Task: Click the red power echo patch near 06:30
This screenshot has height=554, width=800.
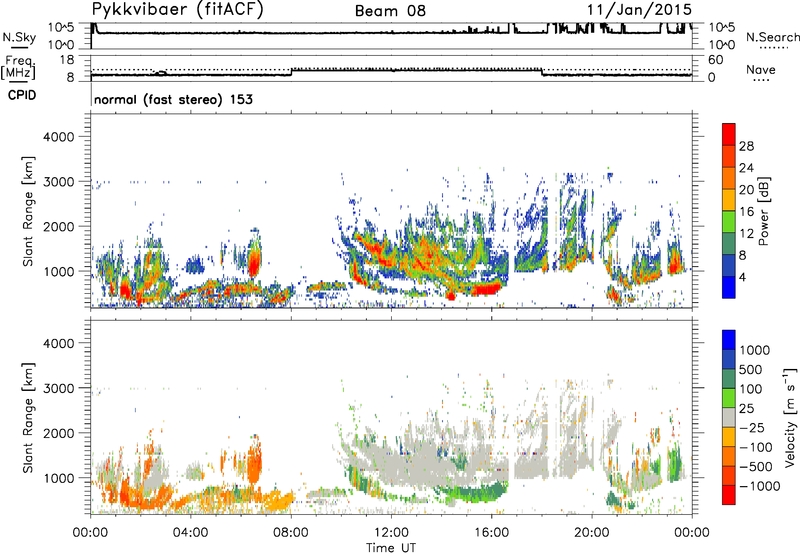Action: click(x=254, y=263)
